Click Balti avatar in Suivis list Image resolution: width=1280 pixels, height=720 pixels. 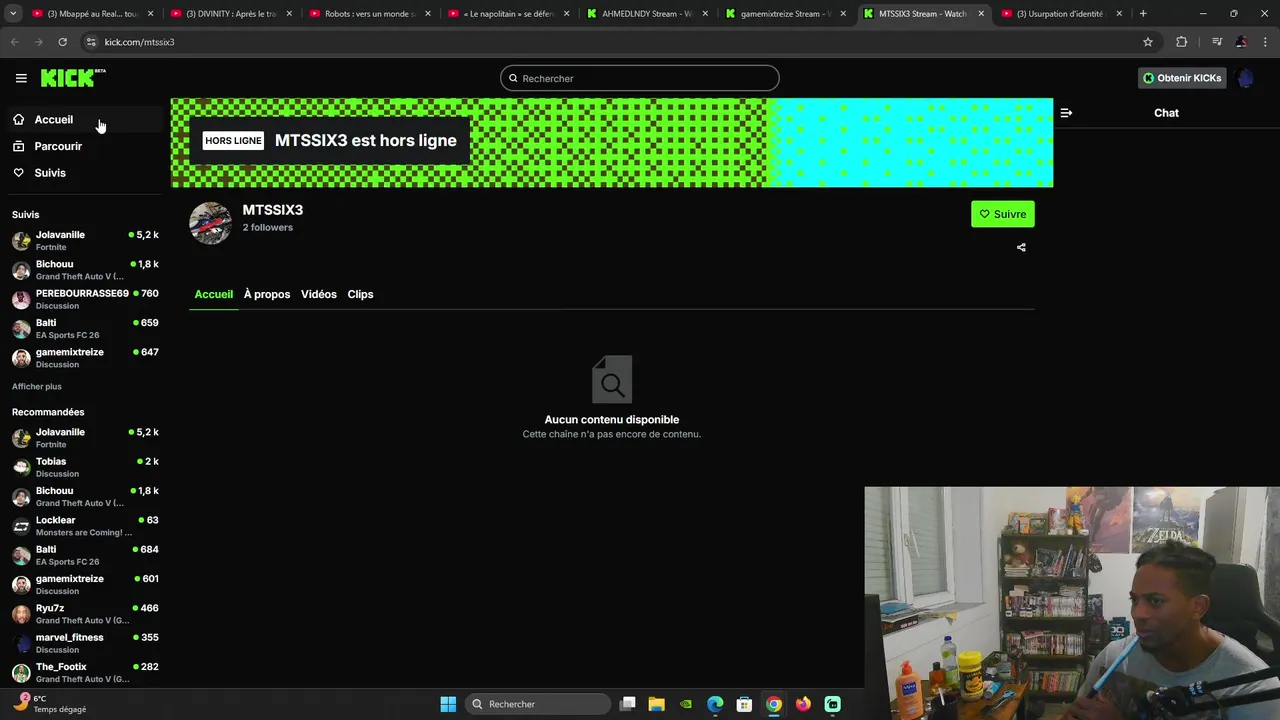[x=21, y=329]
